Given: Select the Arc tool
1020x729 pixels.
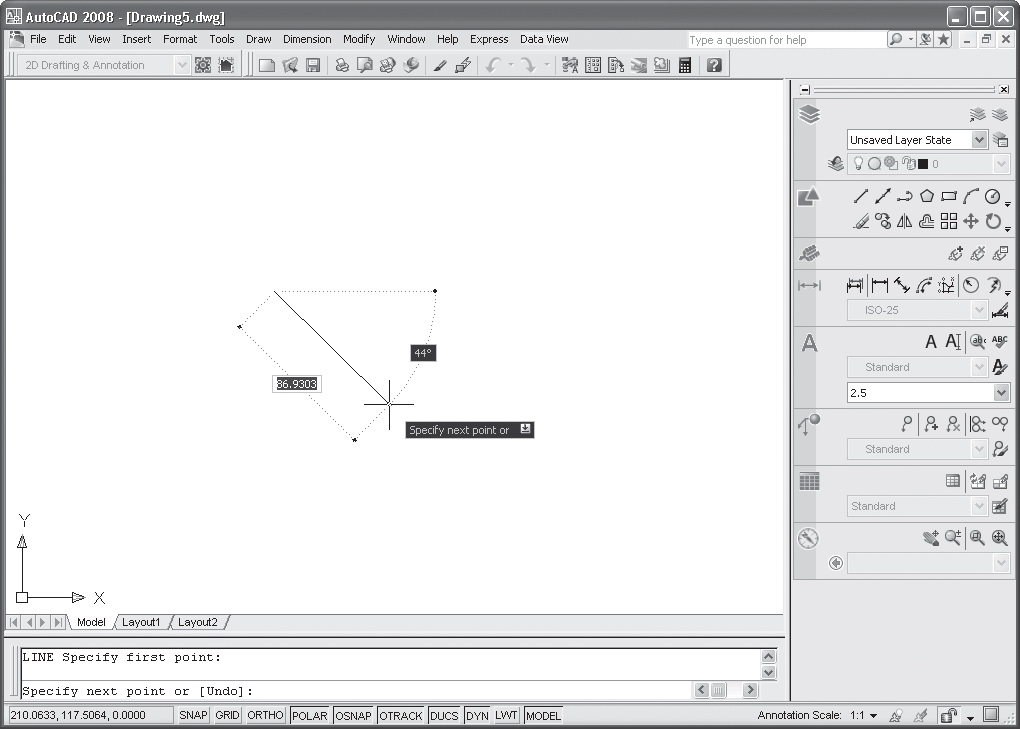Looking at the screenshot, I should click(x=971, y=196).
